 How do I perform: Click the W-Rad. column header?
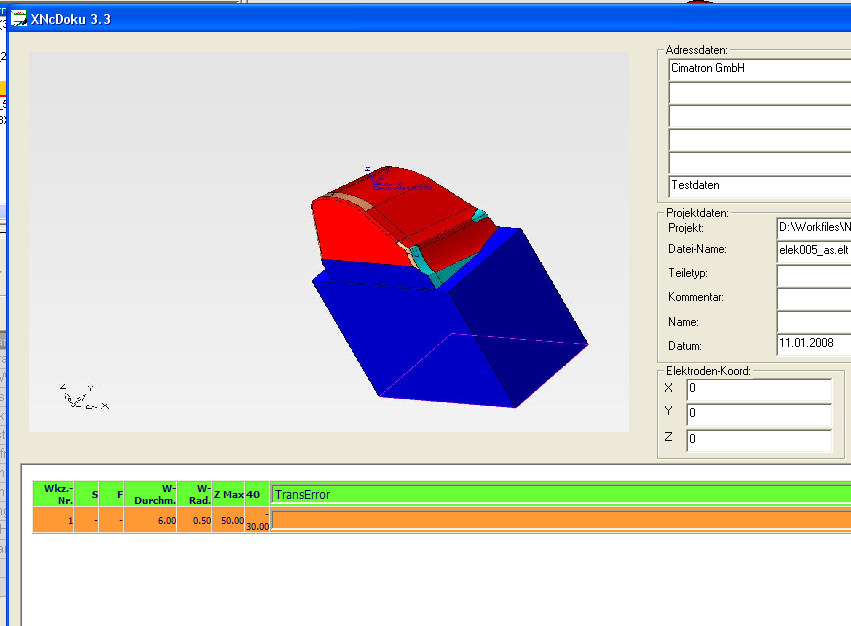point(194,494)
